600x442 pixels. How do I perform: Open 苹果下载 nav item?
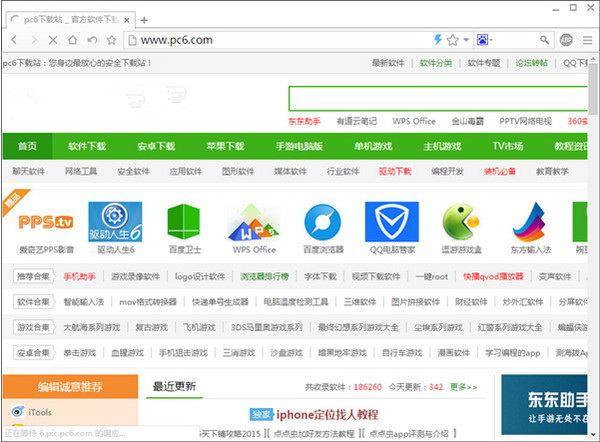pyautogui.click(x=225, y=146)
